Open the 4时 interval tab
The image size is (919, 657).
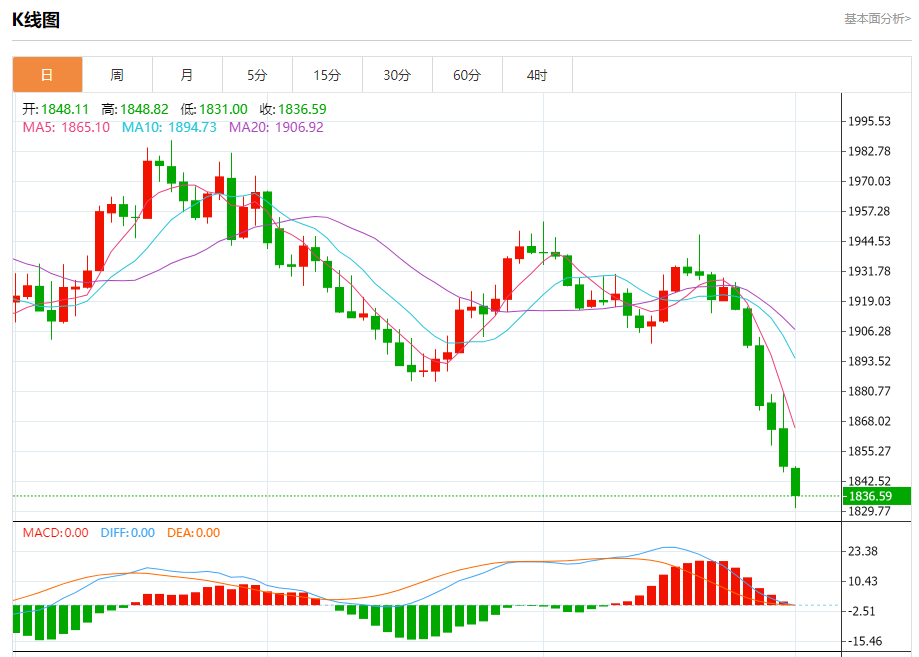(537, 75)
